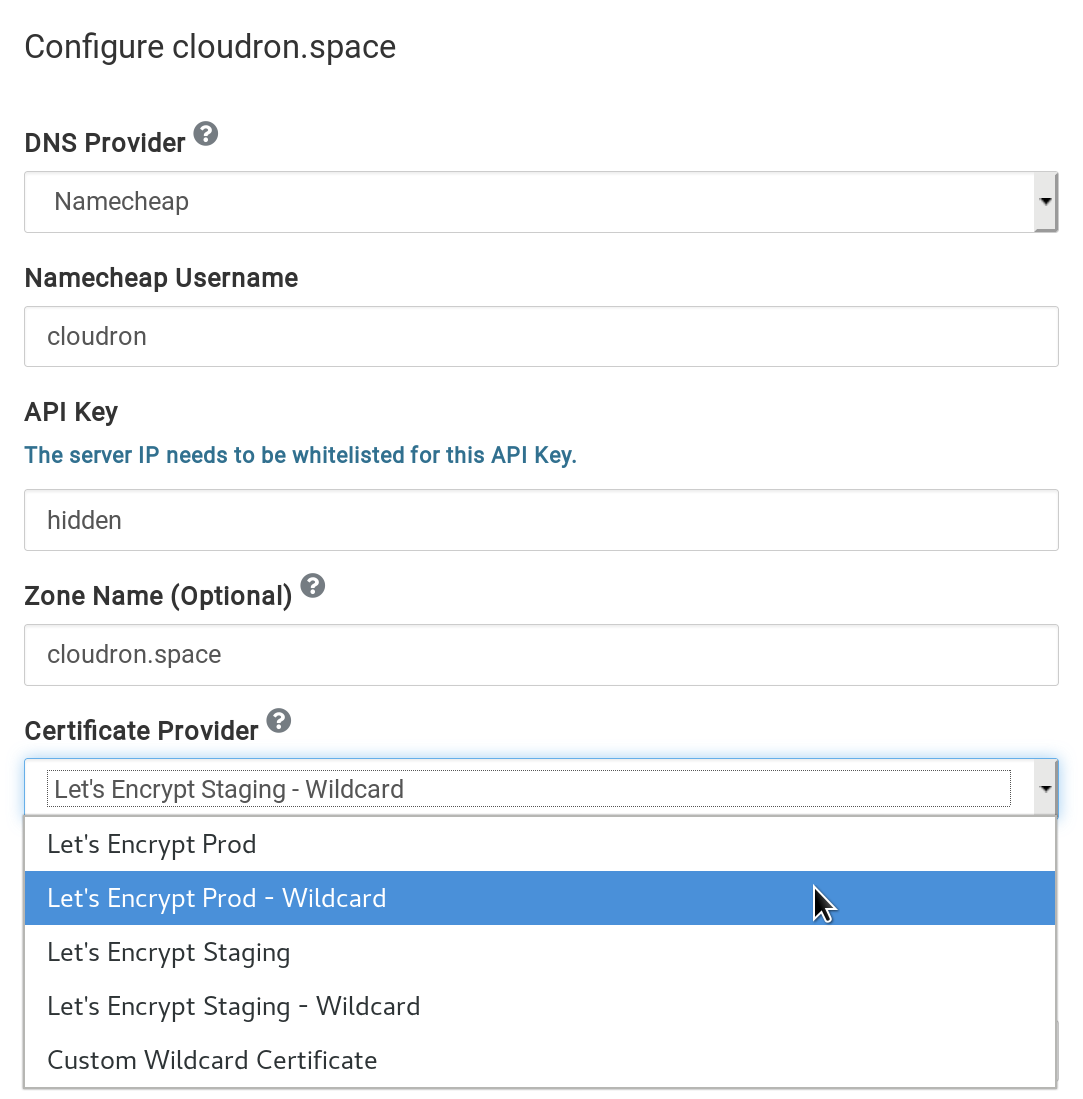1083x1099 pixels.
Task: Pick Let's Encrypt Staging from the list
Action: tap(169, 952)
